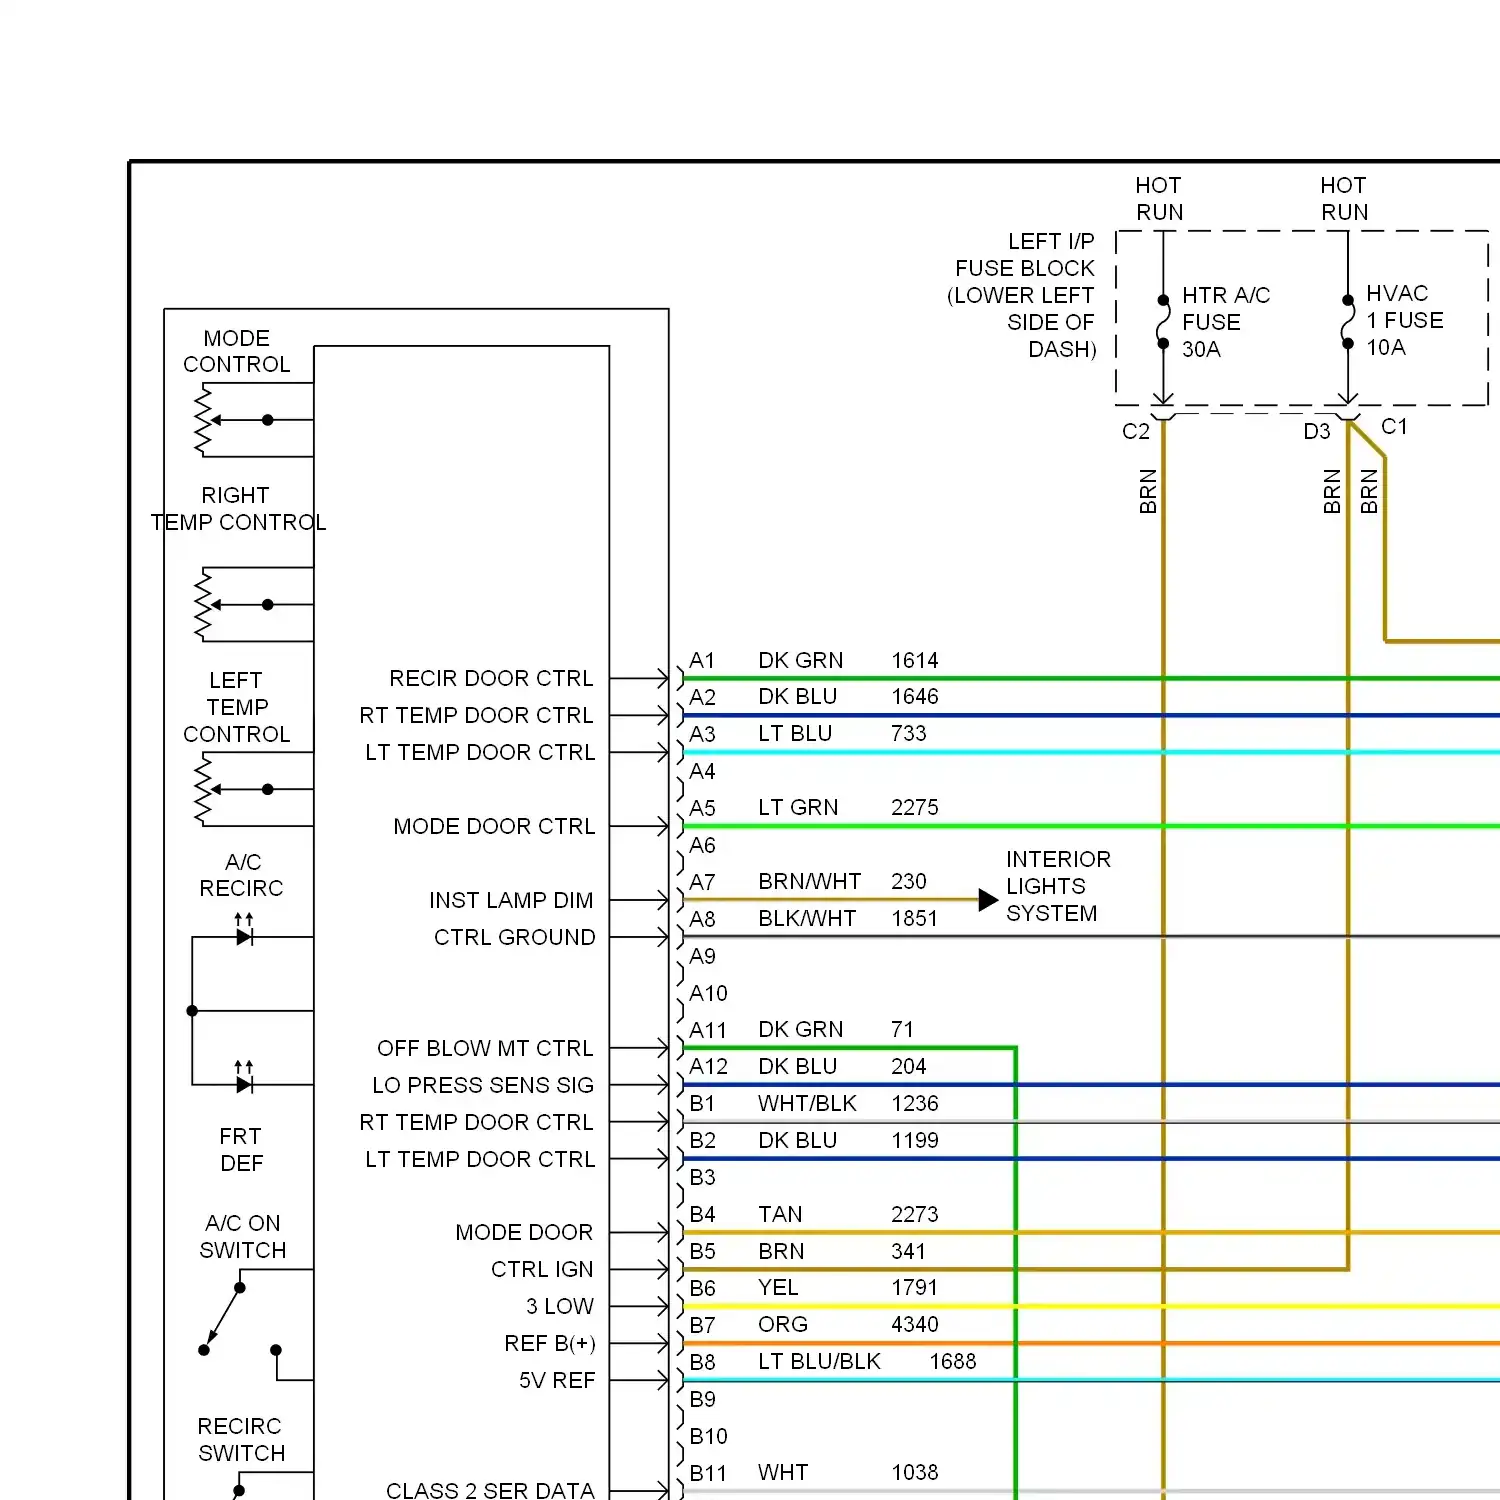Viewport: 1500px width, 1500px height.
Task: Select the "CTRL GROUND" signal label
Action: tap(514, 937)
